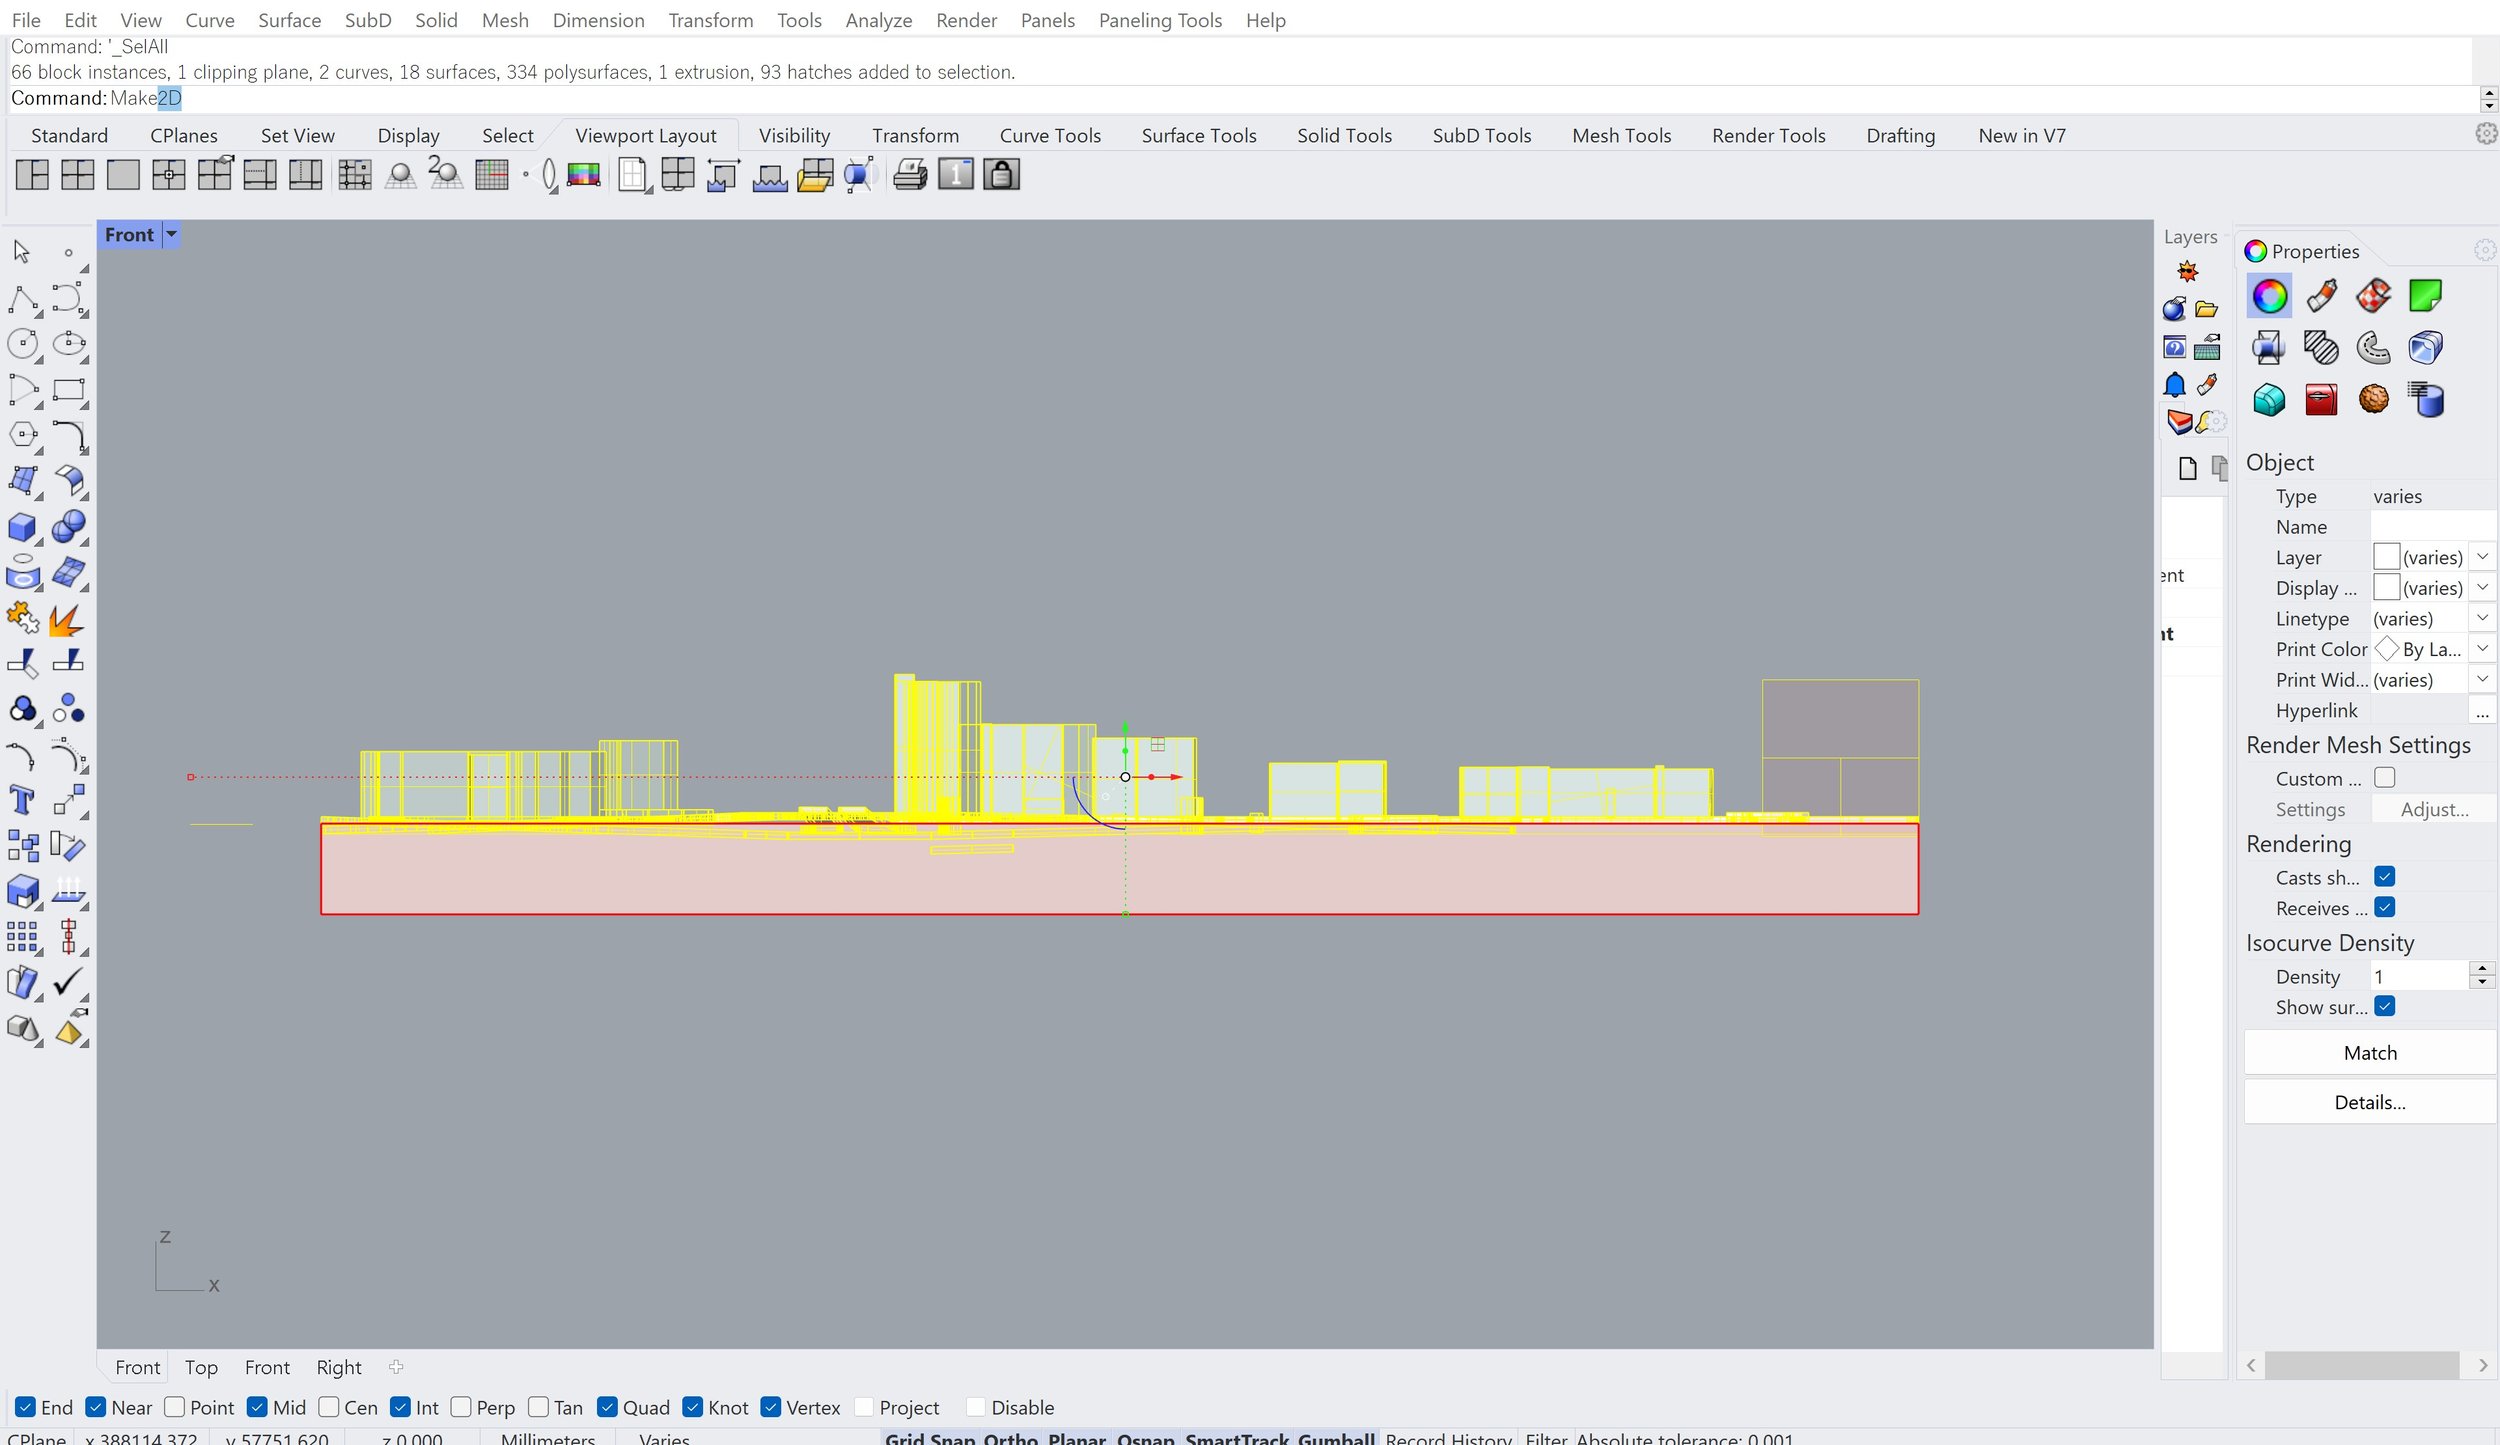Toggle the End object snap
Image resolution: width=2500 pixels, height=1445 pixels.
(26, 1407)
